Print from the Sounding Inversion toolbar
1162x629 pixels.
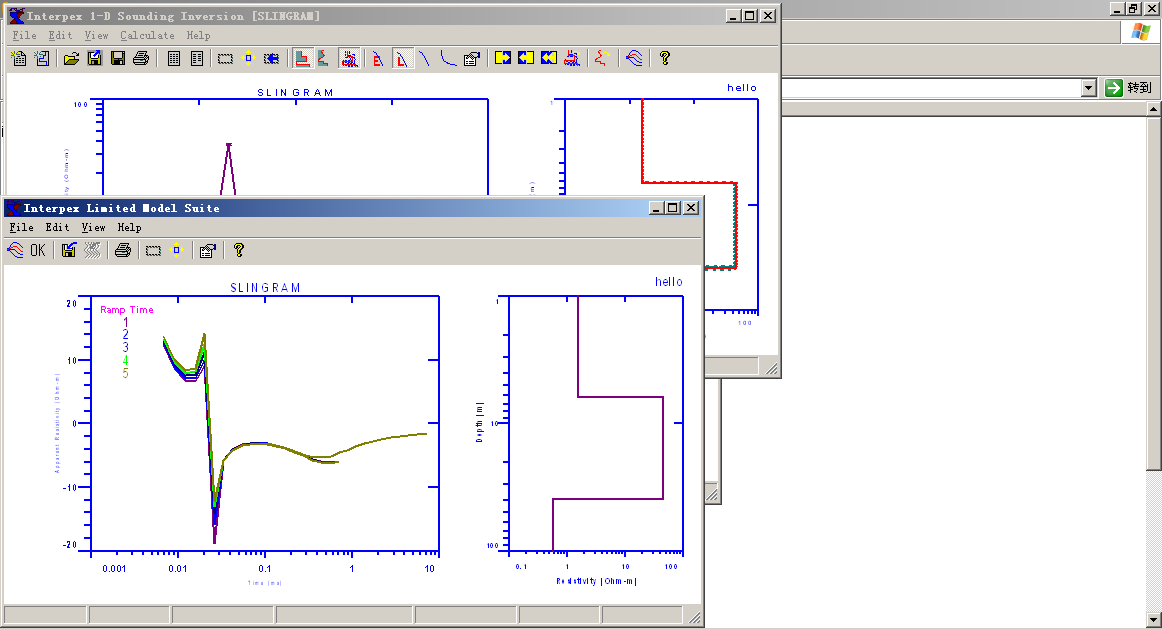(x=141, y=59)
